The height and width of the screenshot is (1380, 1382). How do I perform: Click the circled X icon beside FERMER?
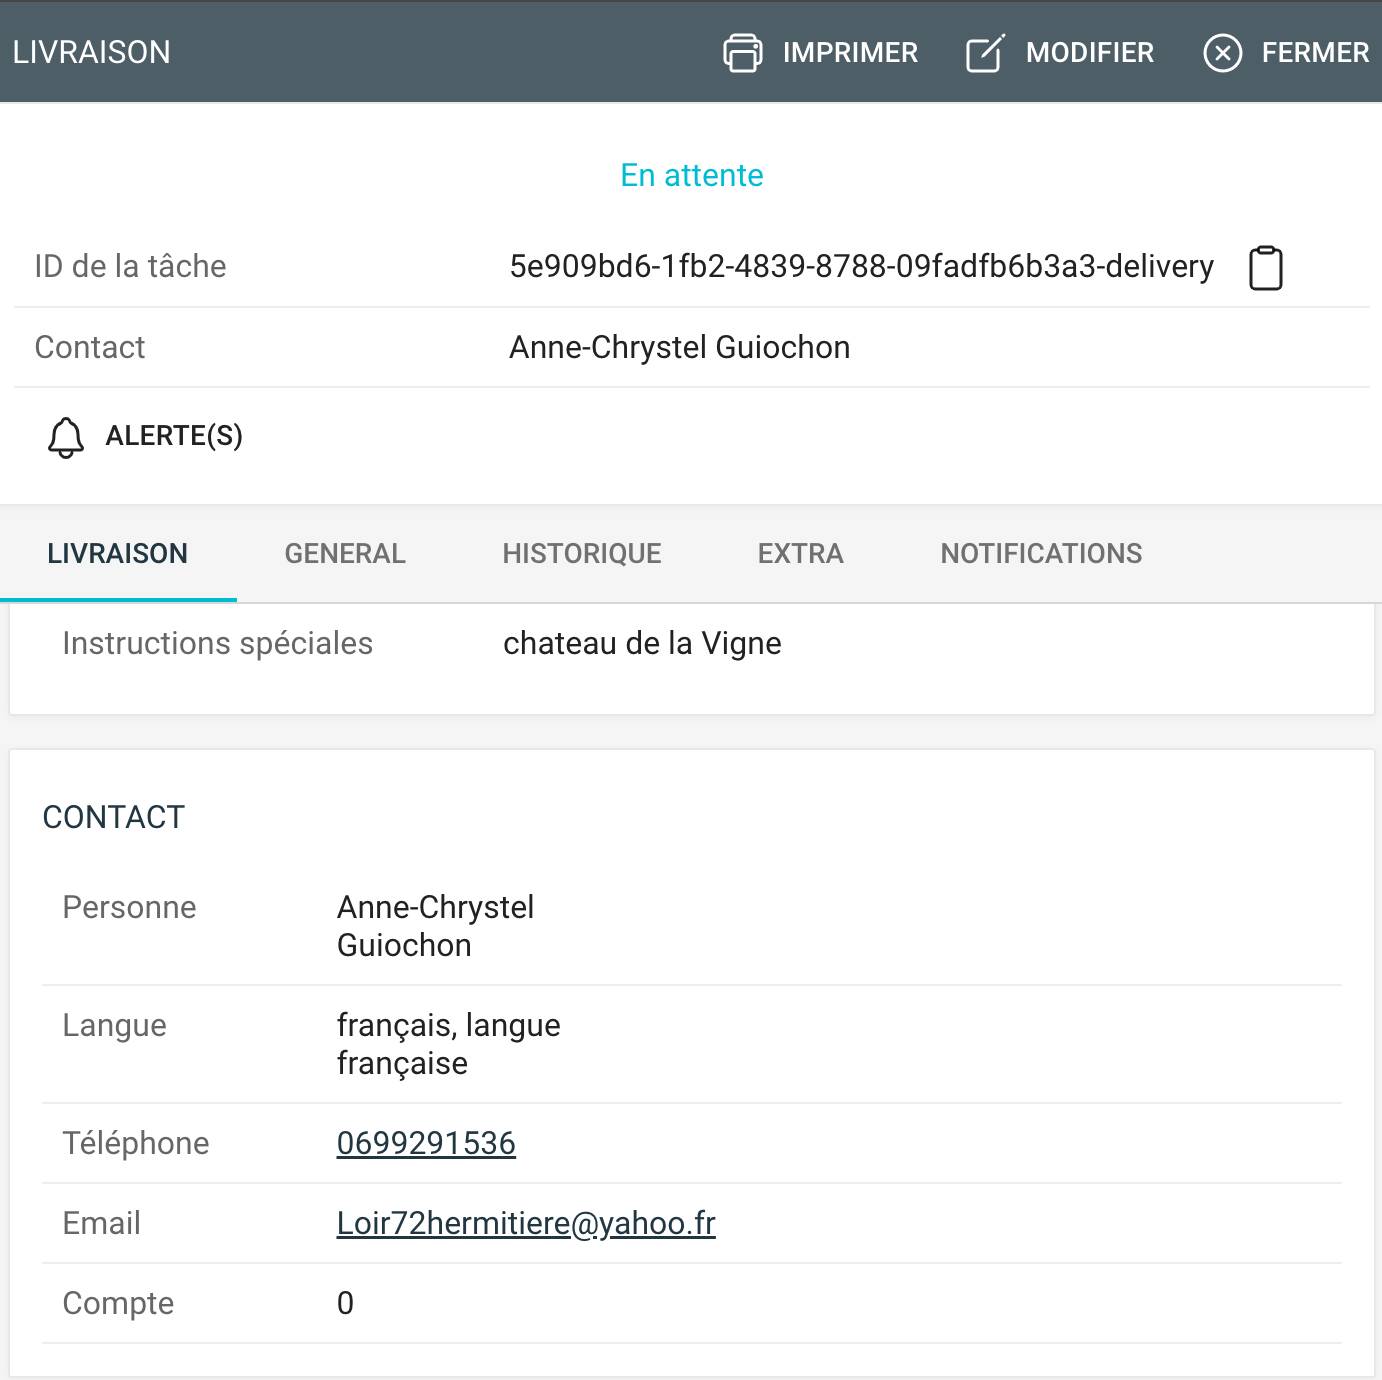(x=1222, y=53)
